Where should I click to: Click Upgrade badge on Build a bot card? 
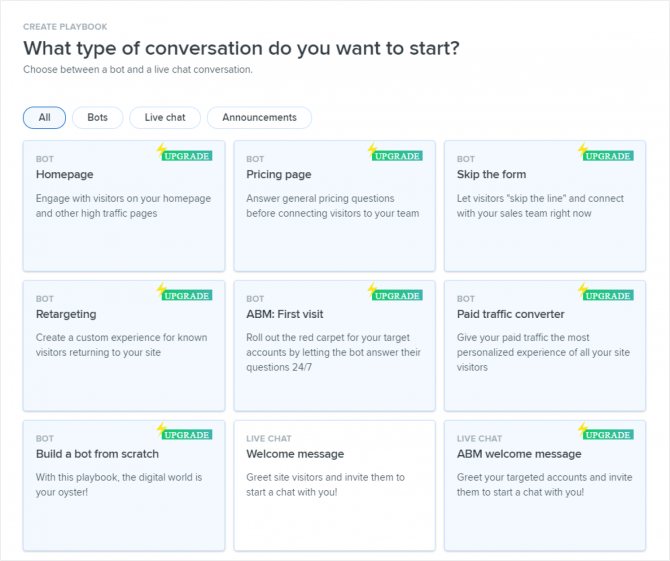(187, 436)
